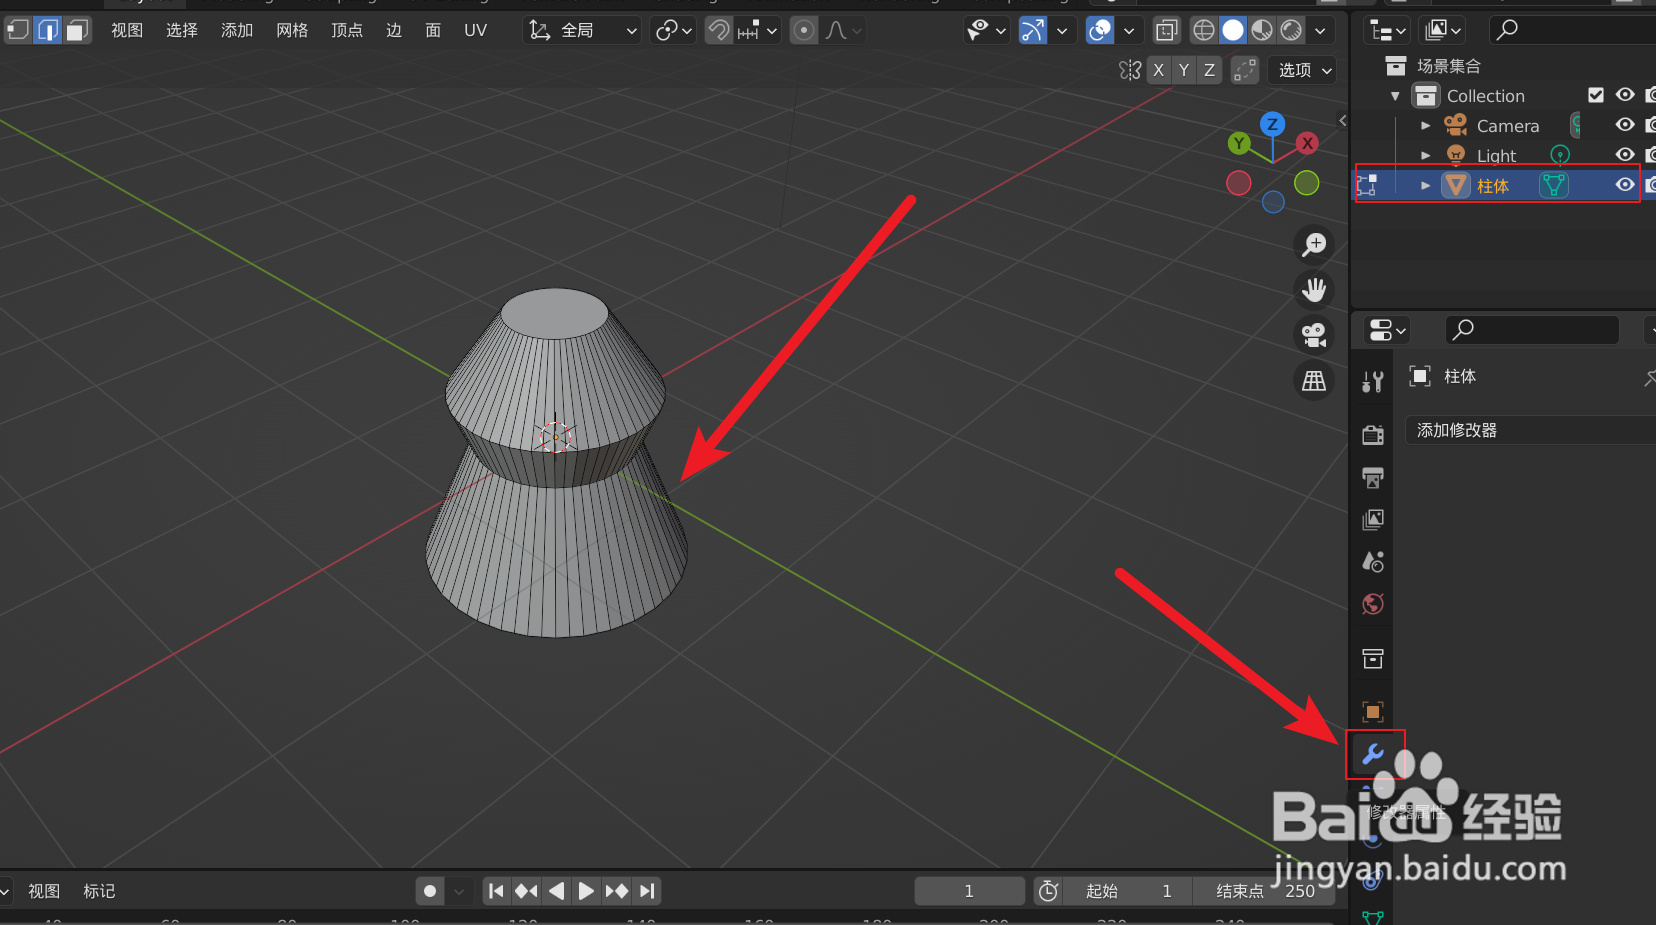
Task: Toggle Y axis mirror
Action: 1184,70
